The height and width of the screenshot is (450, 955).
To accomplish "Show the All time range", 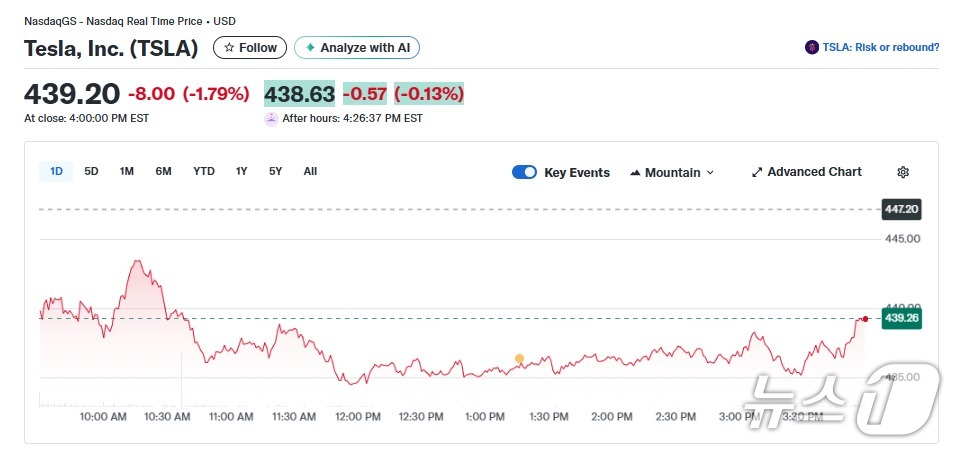I will tap(310, 171).
